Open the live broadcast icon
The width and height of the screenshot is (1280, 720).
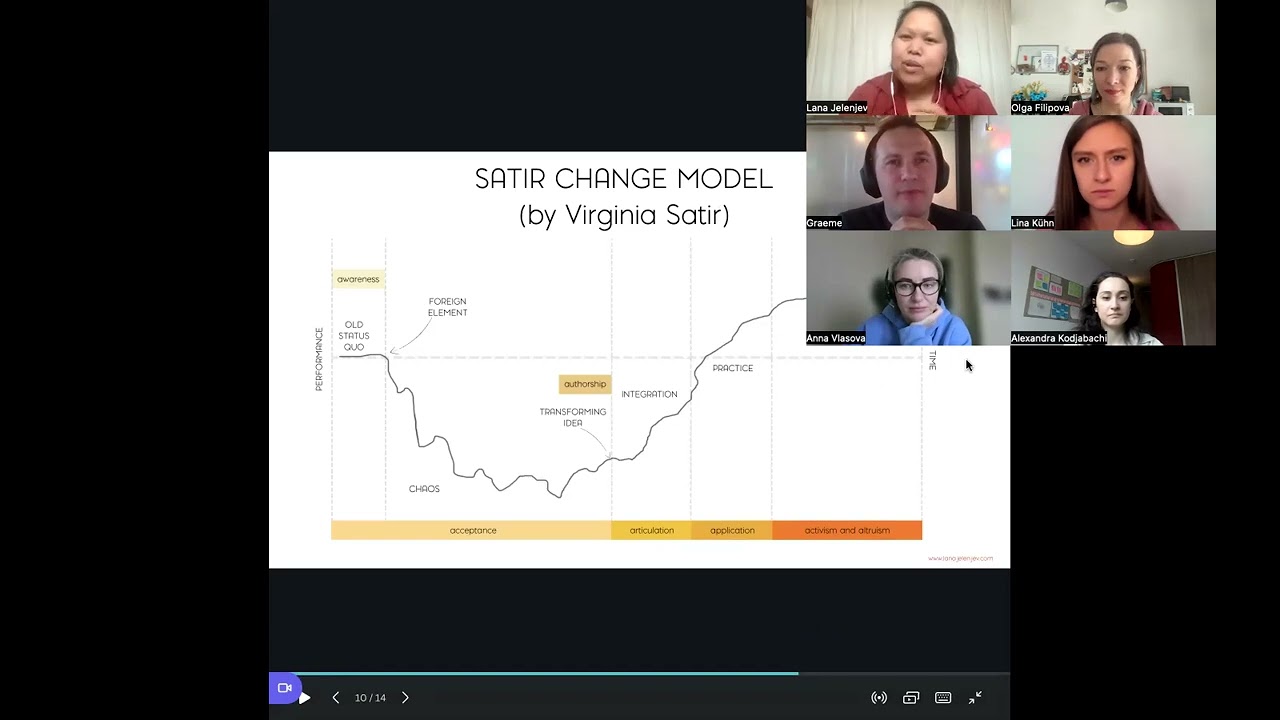click(879, 698)
